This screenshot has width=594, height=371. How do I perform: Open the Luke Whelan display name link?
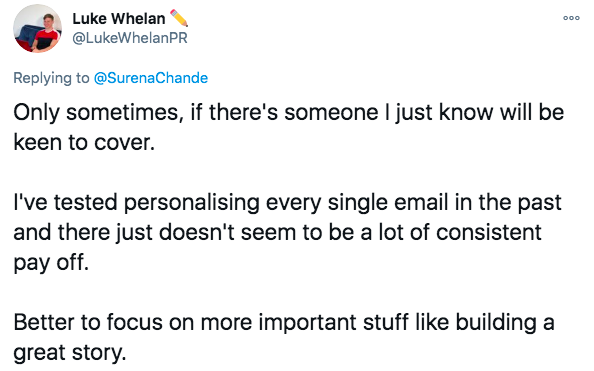(x=119, y=19)
